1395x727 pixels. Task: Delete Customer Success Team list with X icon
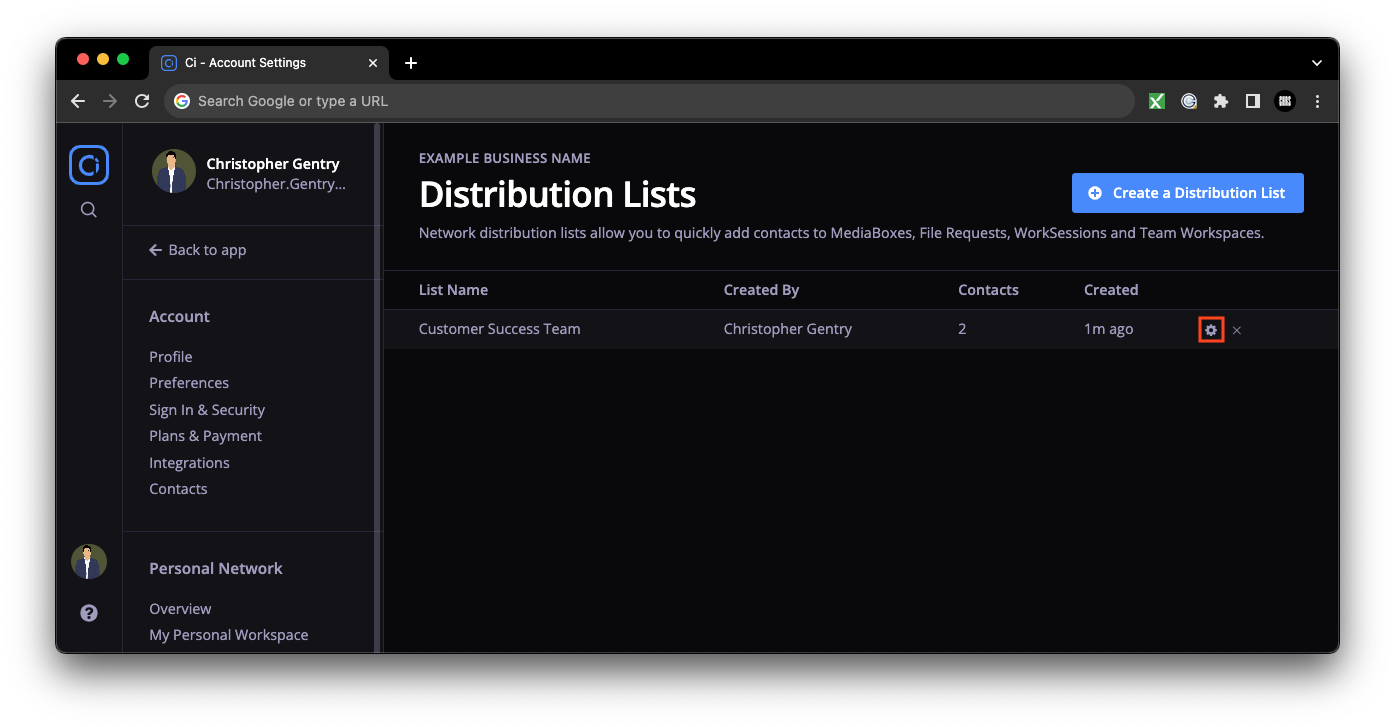1237,330
